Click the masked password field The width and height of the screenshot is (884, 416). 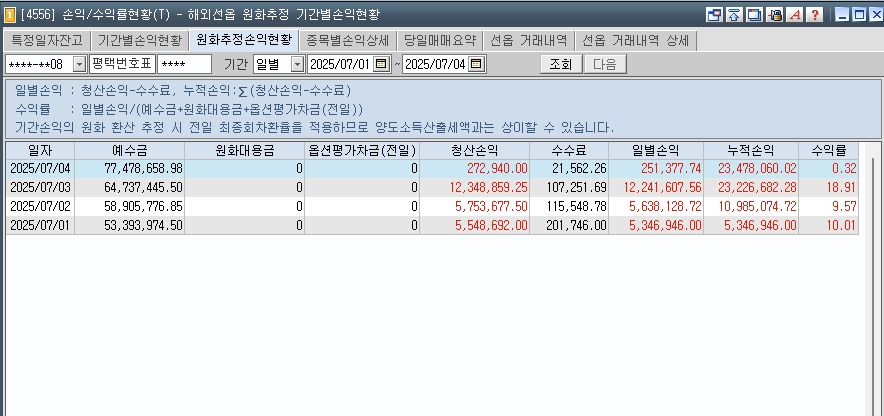tap(184, 64)
